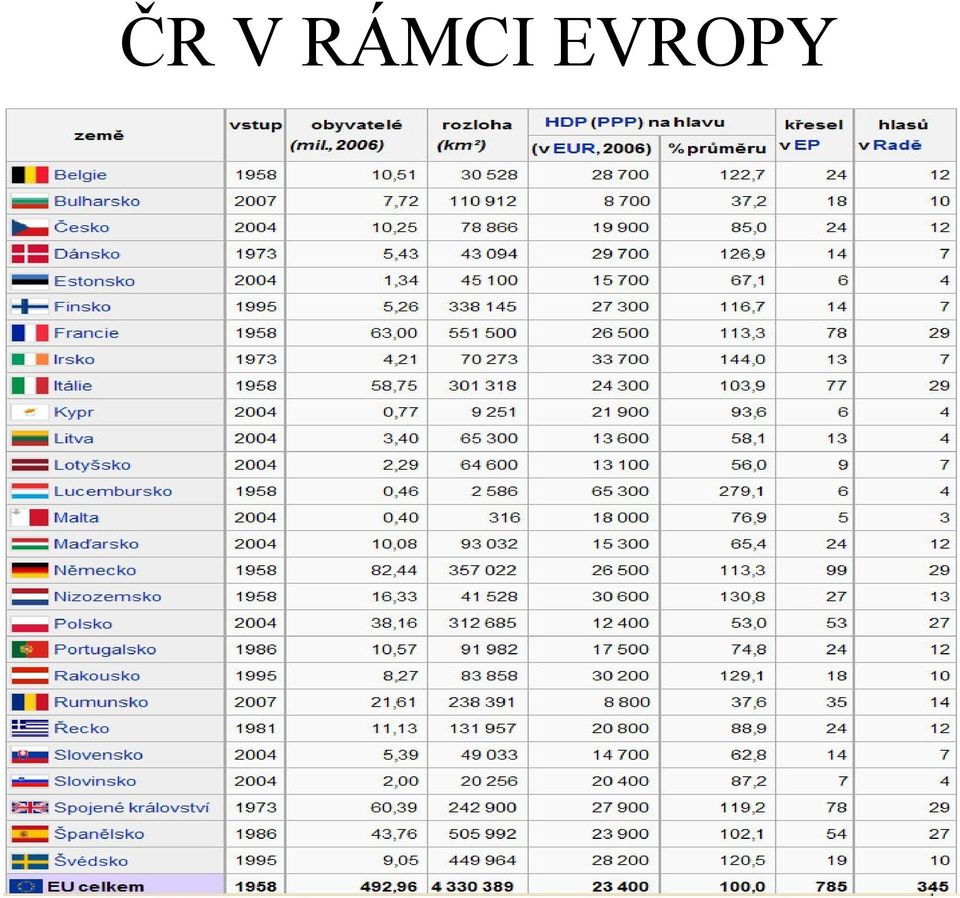
Task: Click the HDP link in header
Action: point(566,122)
